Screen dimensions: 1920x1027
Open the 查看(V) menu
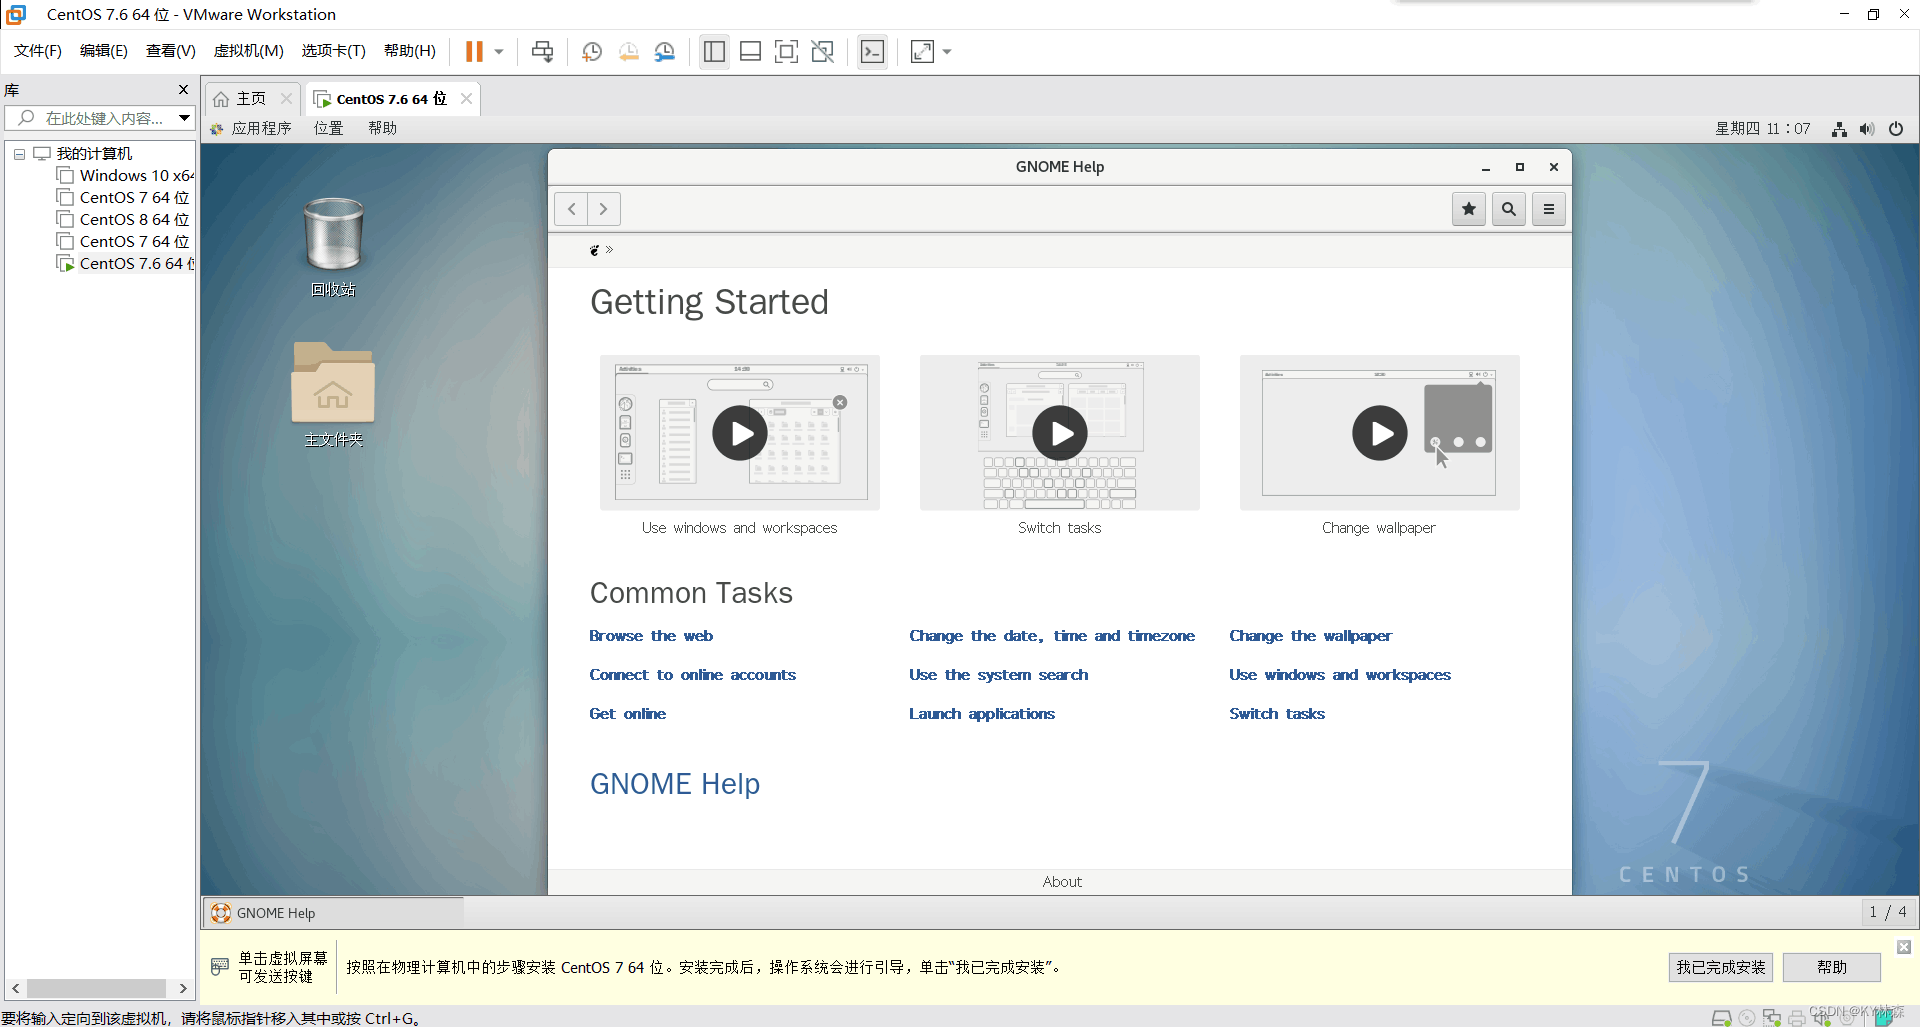click(x=171, y=51)
